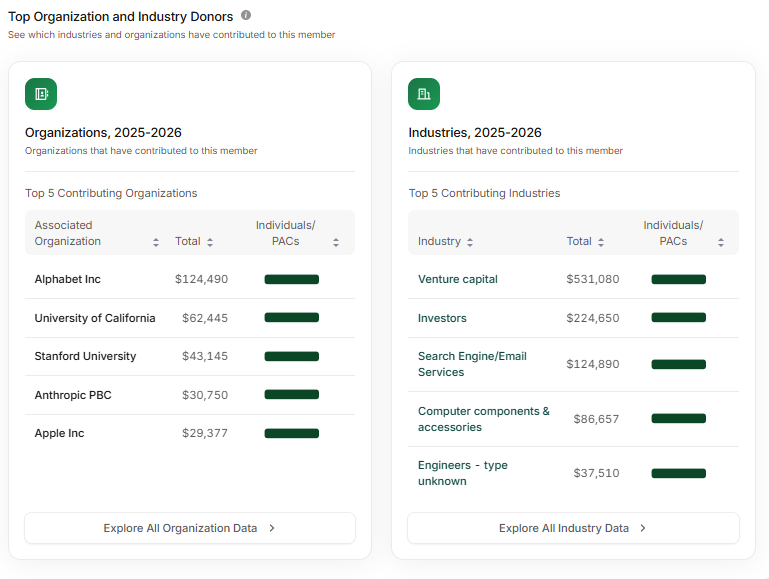Sort industries table by Individuals/PACs arrows
This screenshot has width=769, height=579.
721,242
